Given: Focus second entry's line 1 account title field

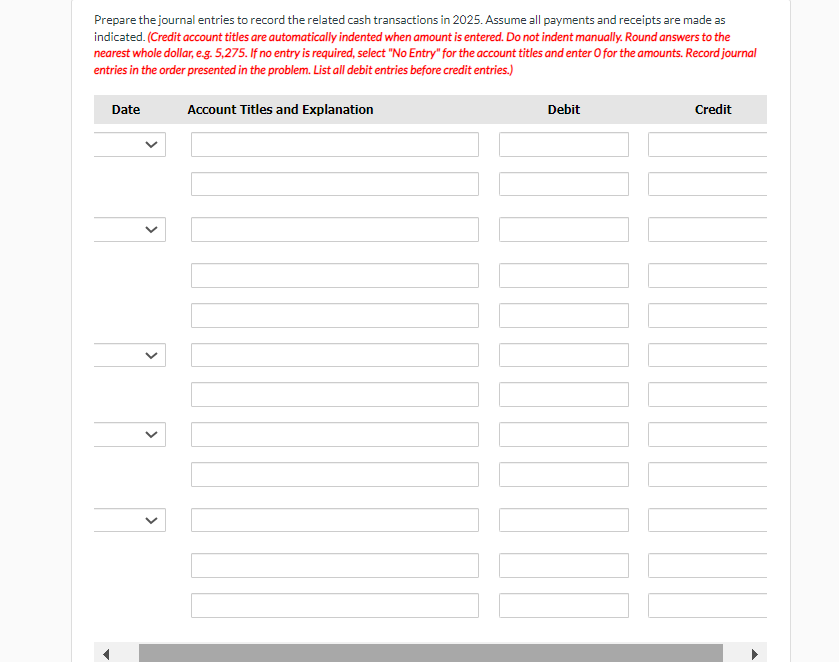Looking at the screenshot, I should tap(335, 230).
